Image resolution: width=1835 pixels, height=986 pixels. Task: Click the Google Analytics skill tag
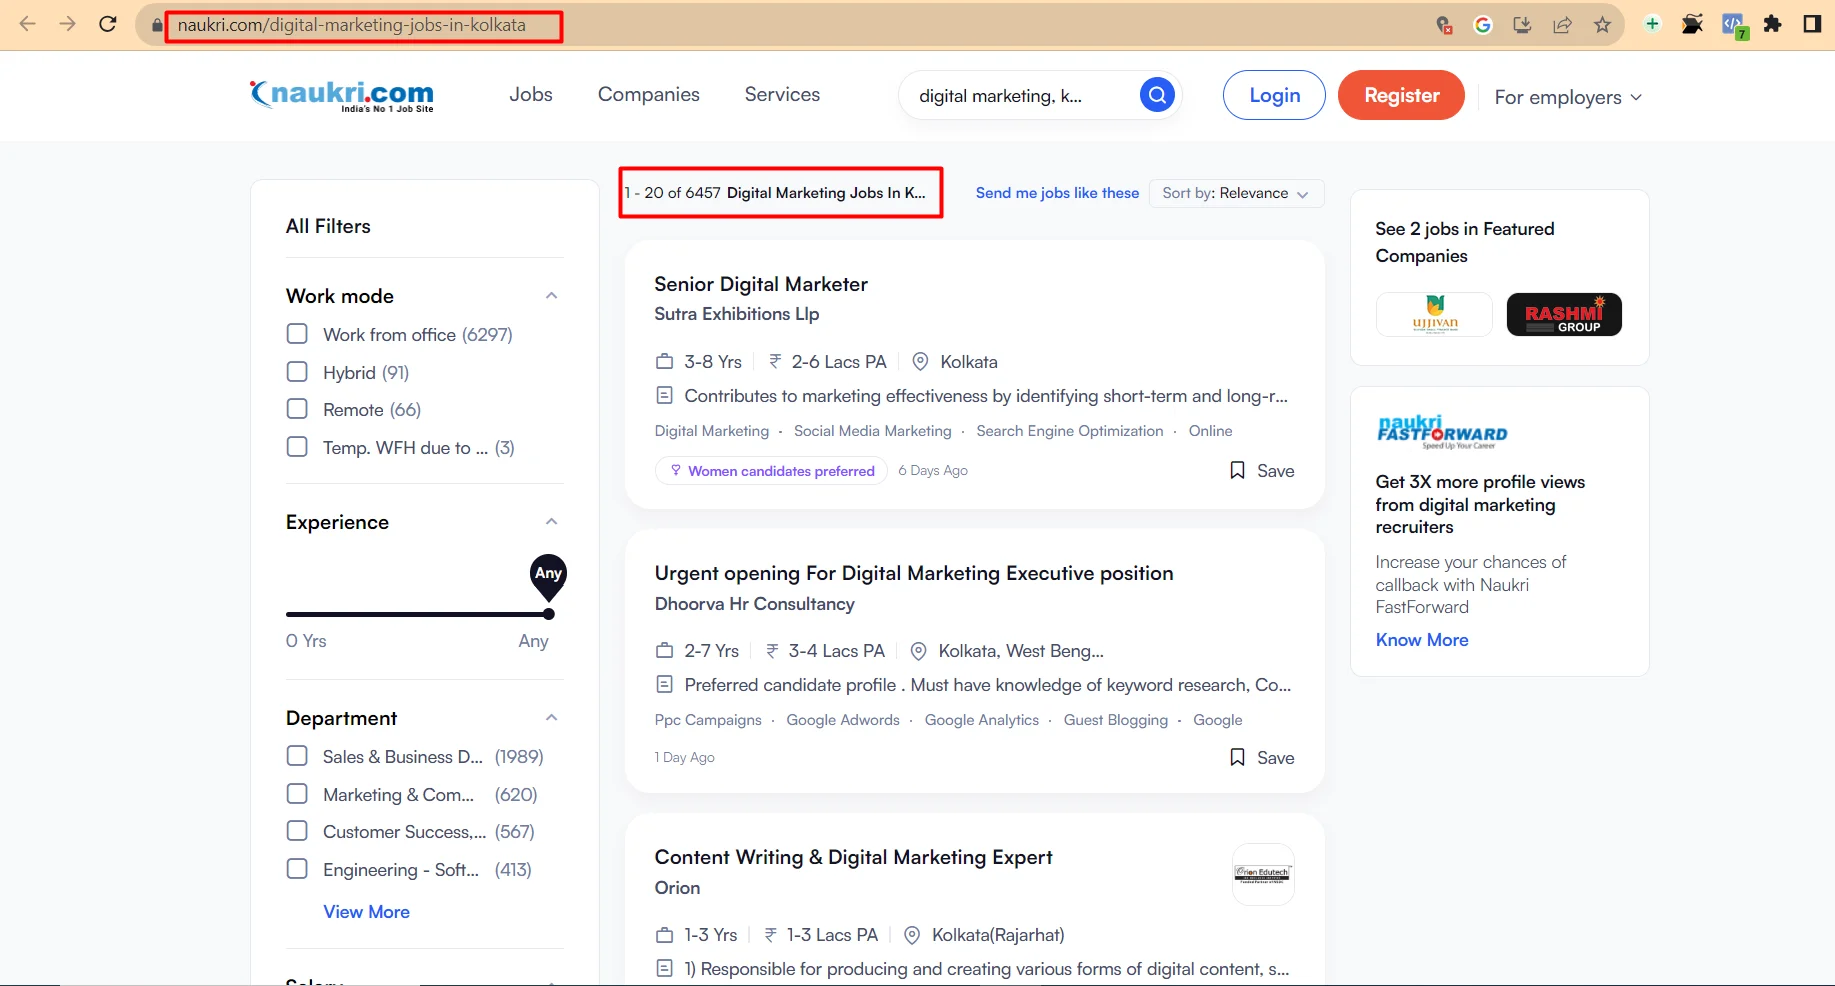point(981,720)
